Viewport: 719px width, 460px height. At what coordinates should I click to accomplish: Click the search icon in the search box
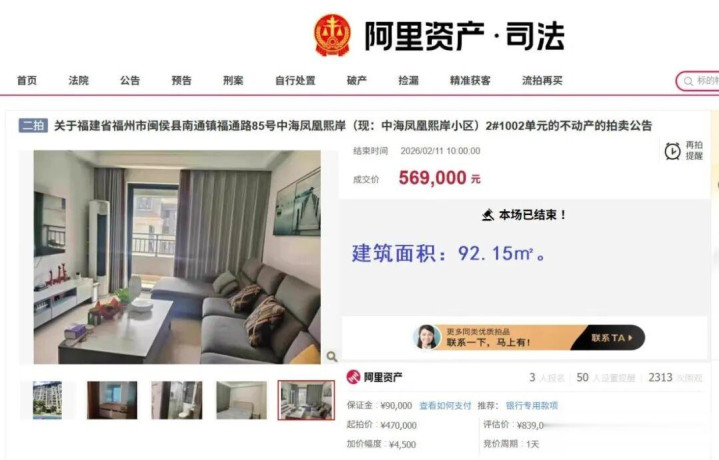tap(688, 82)
